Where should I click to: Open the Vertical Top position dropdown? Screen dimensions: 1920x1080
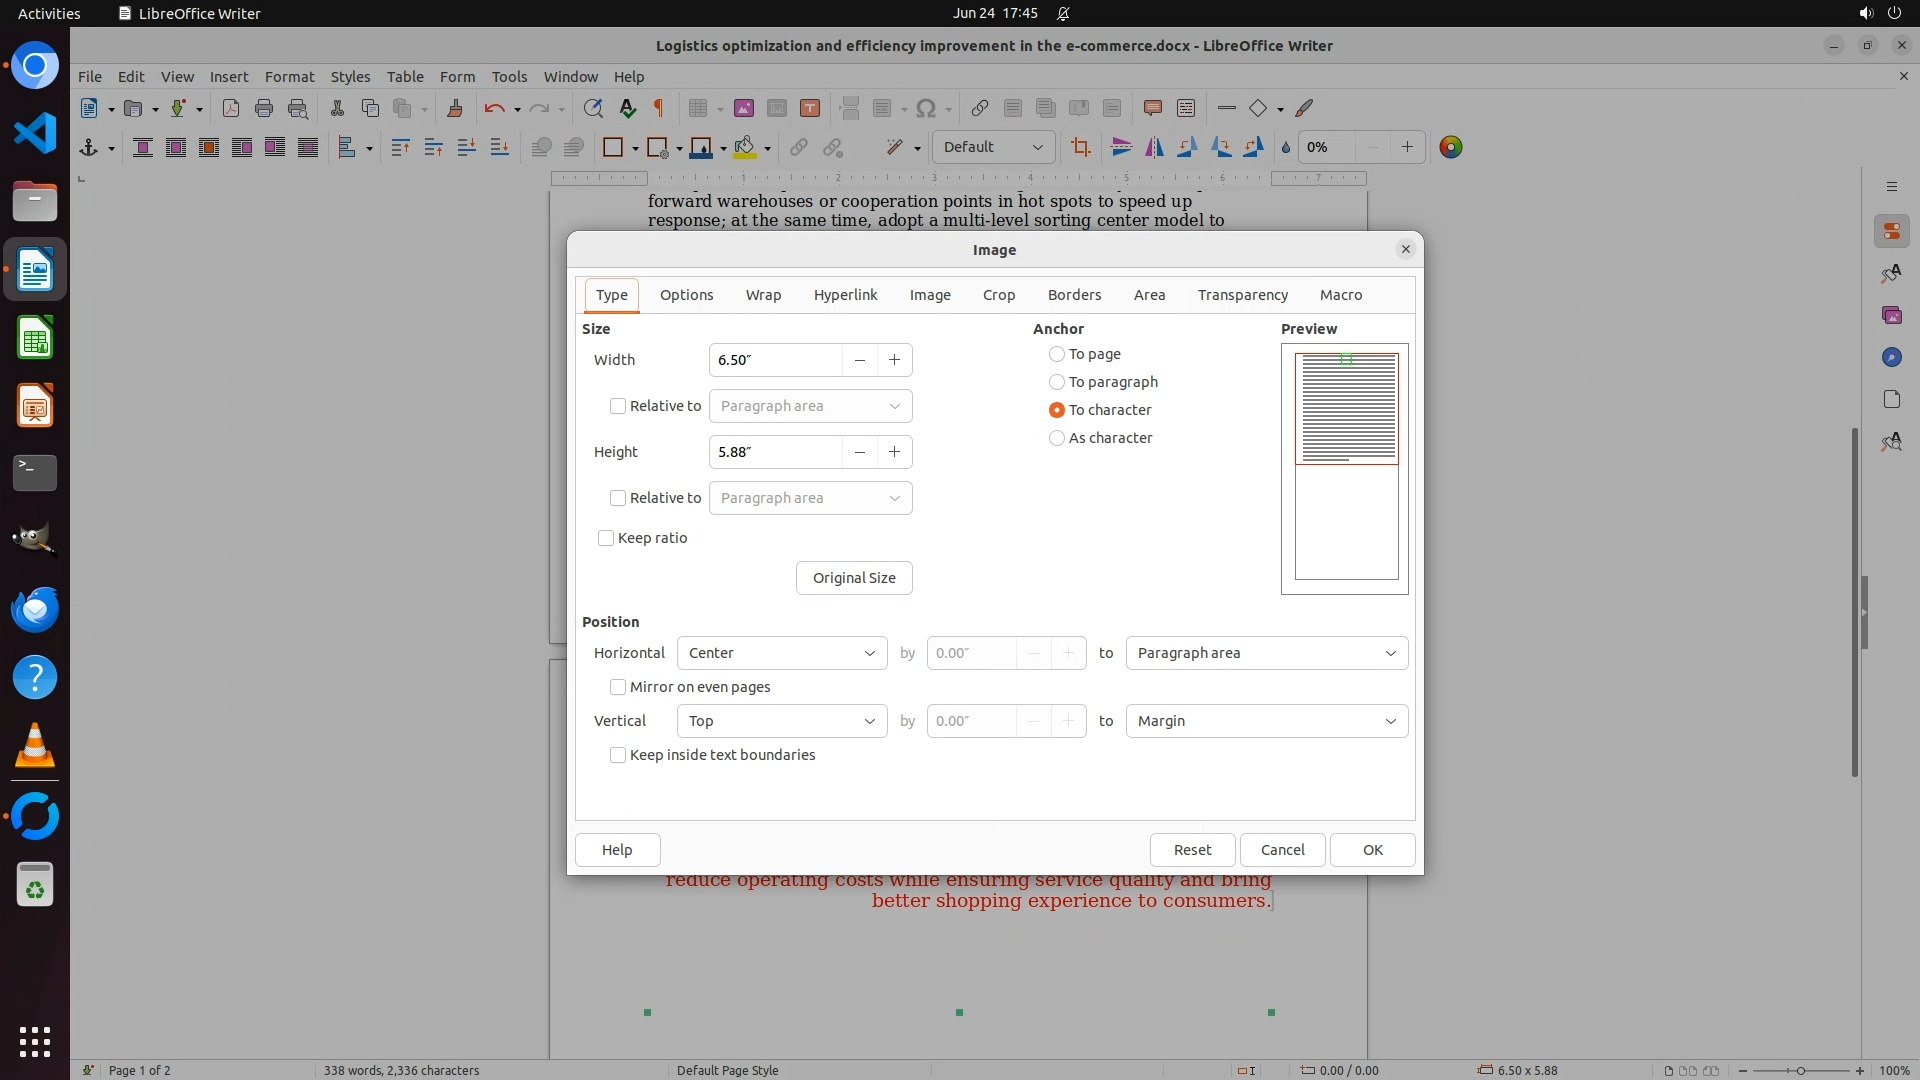[781, 721]
